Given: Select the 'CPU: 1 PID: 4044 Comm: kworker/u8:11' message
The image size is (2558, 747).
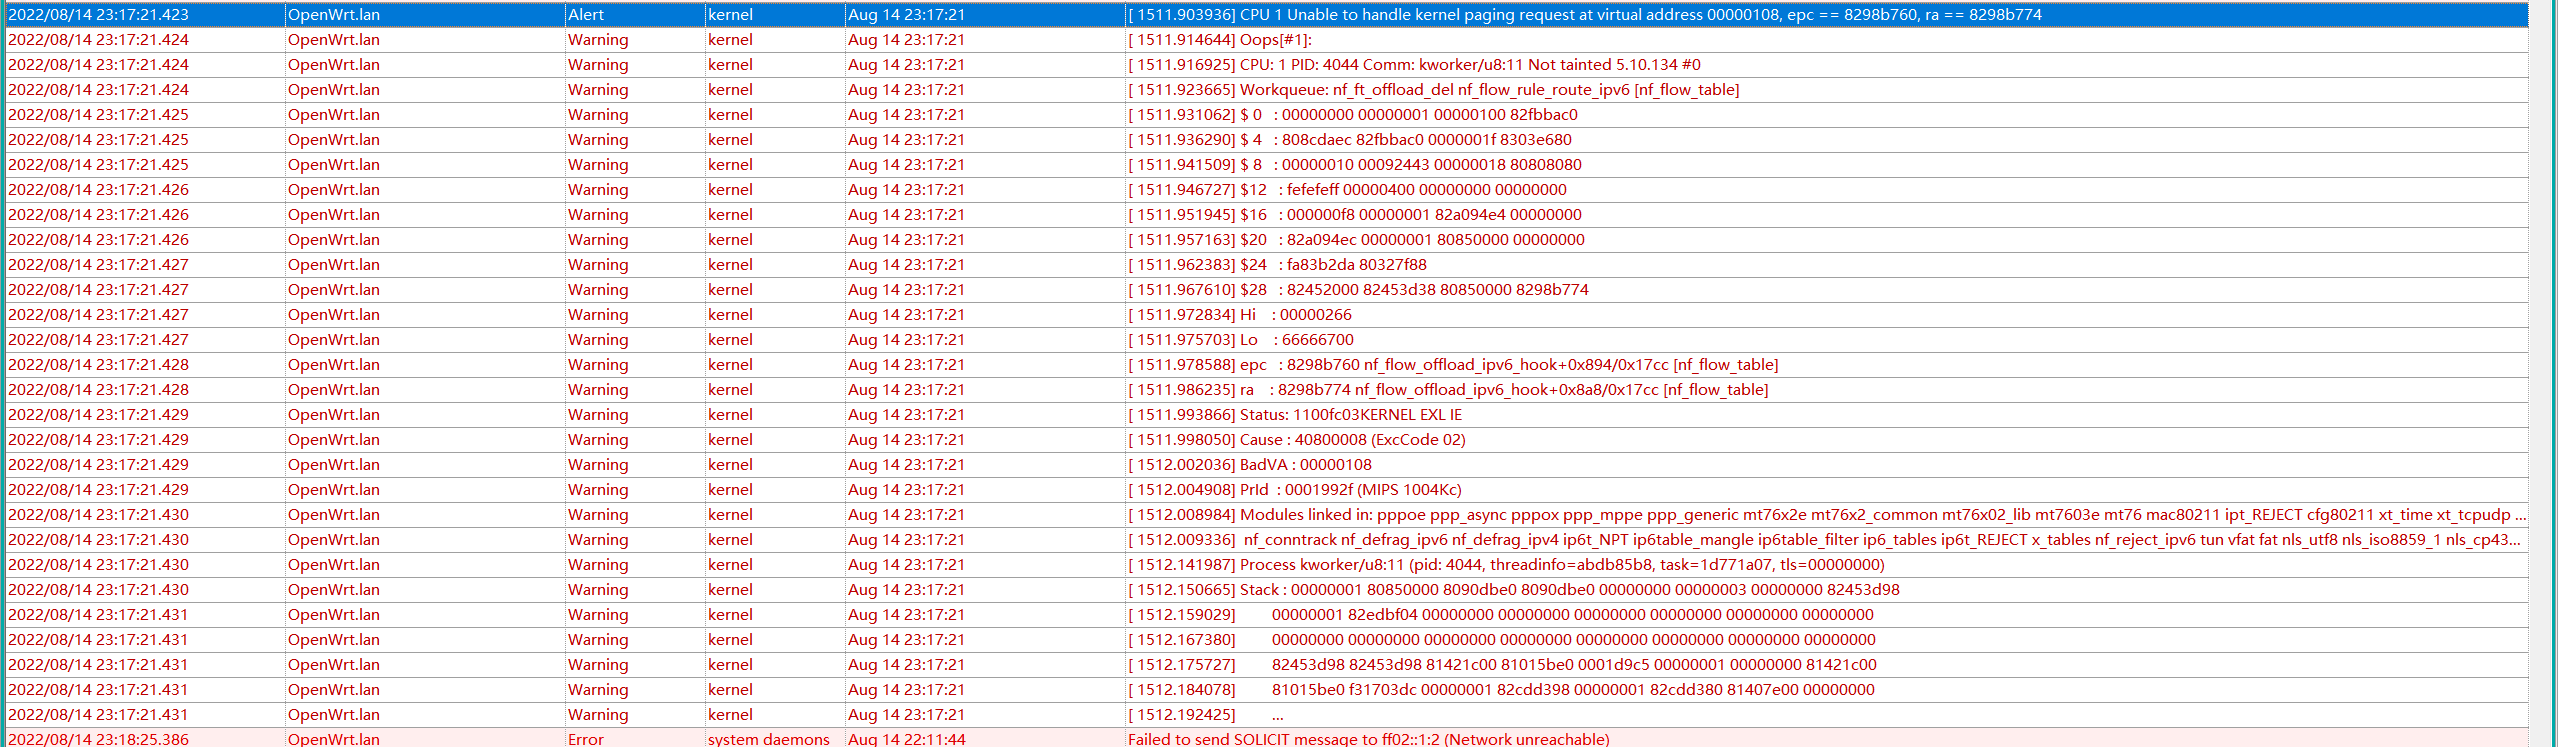Looking at the screenshot, I should point(1414,64).
